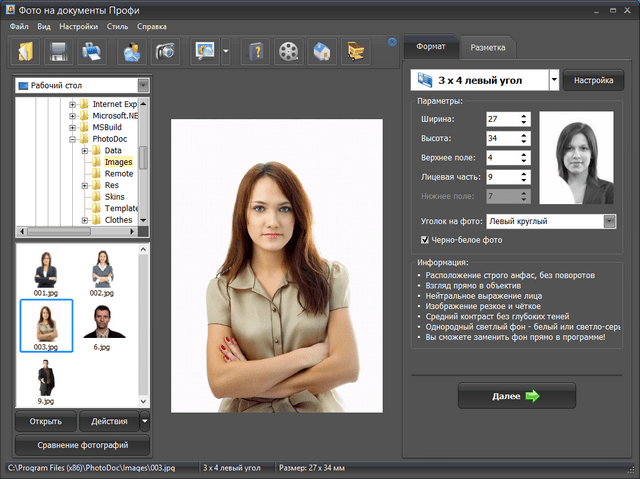Open the 3 x 4 левый угол format dropdown
The width and height of the screenshot is (640, 479).
[x=554, y=79]
